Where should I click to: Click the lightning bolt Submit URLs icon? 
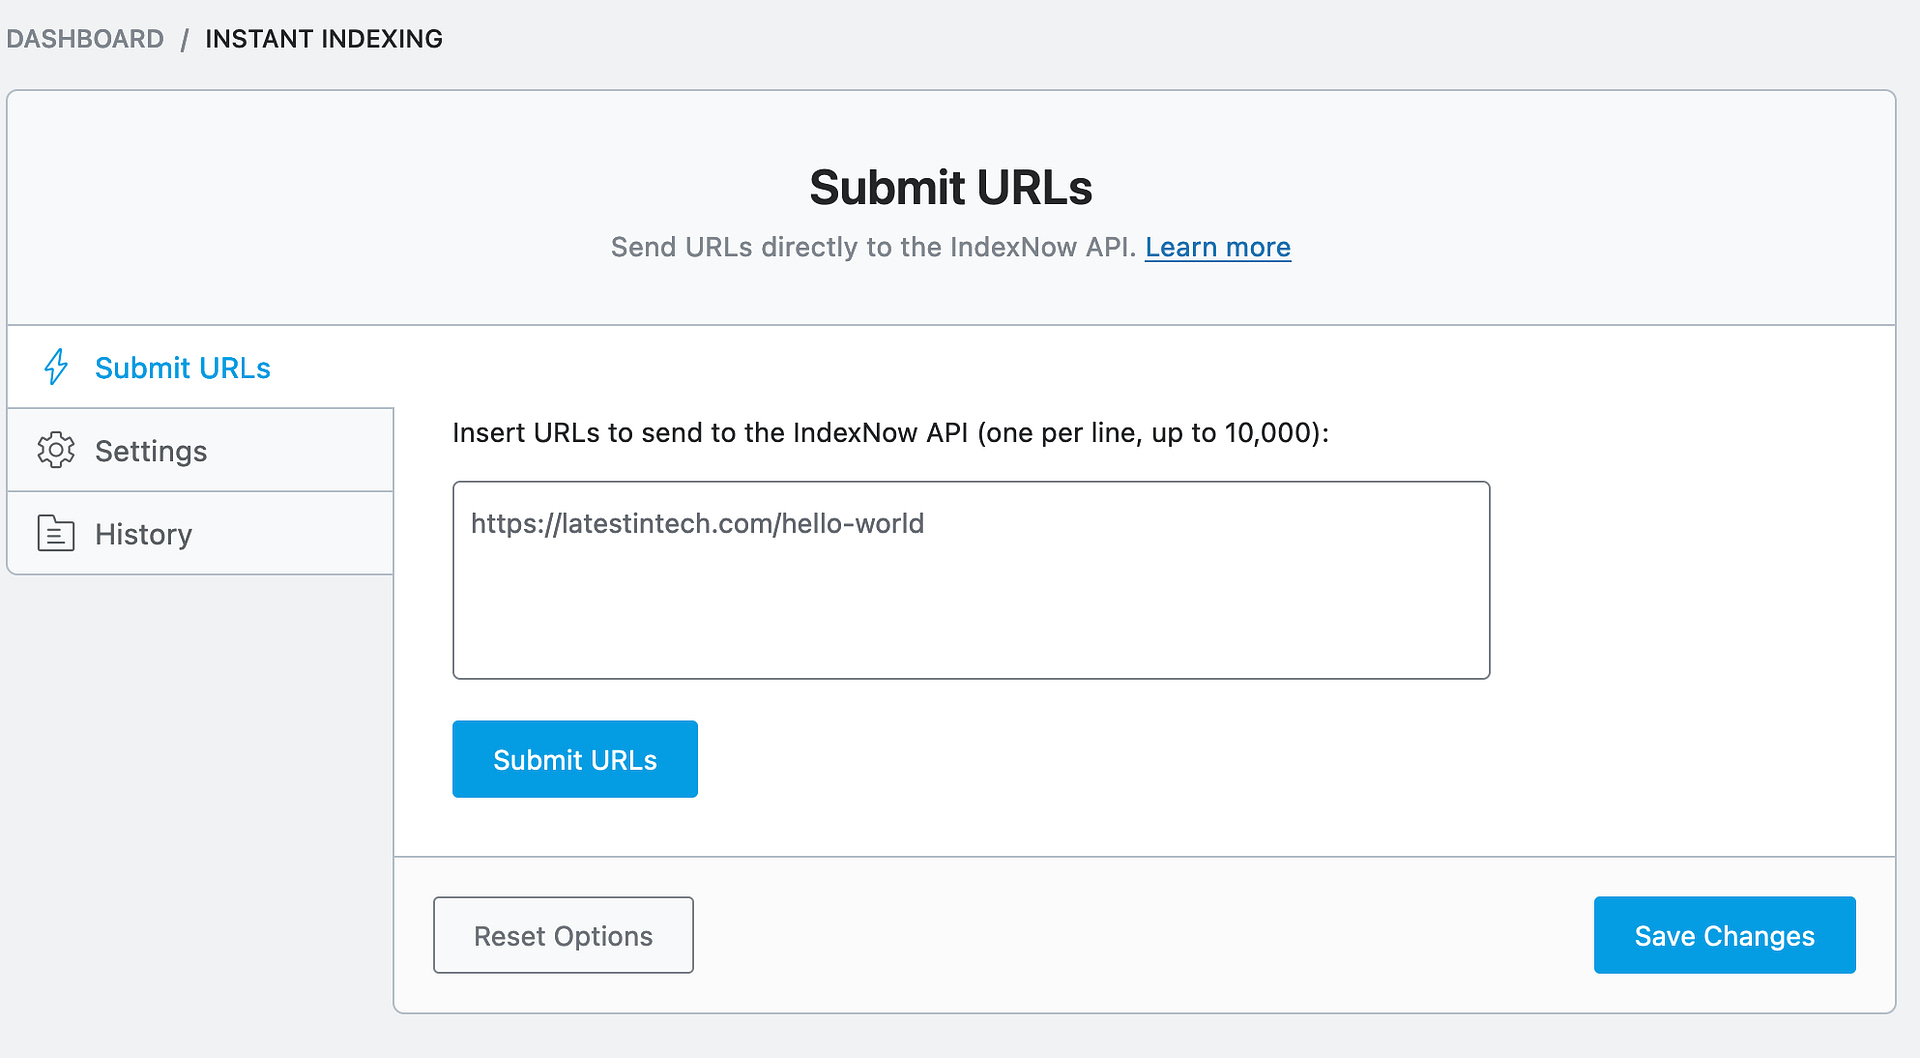pyautogui.click(x=56, y=367)
